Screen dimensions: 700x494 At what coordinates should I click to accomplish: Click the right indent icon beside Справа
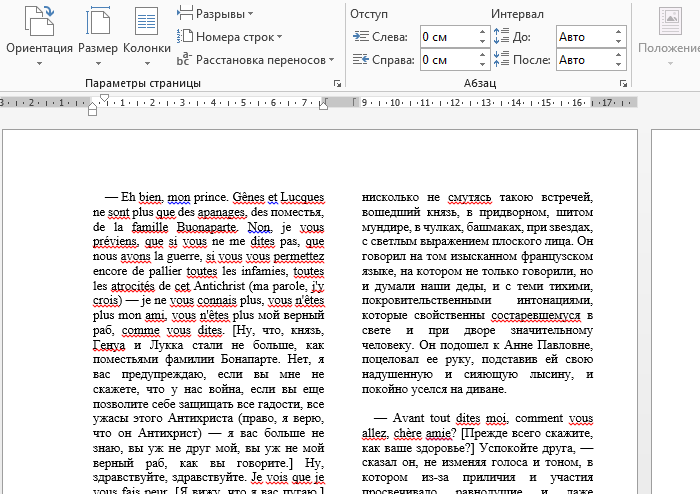click(x=361, y=59)
